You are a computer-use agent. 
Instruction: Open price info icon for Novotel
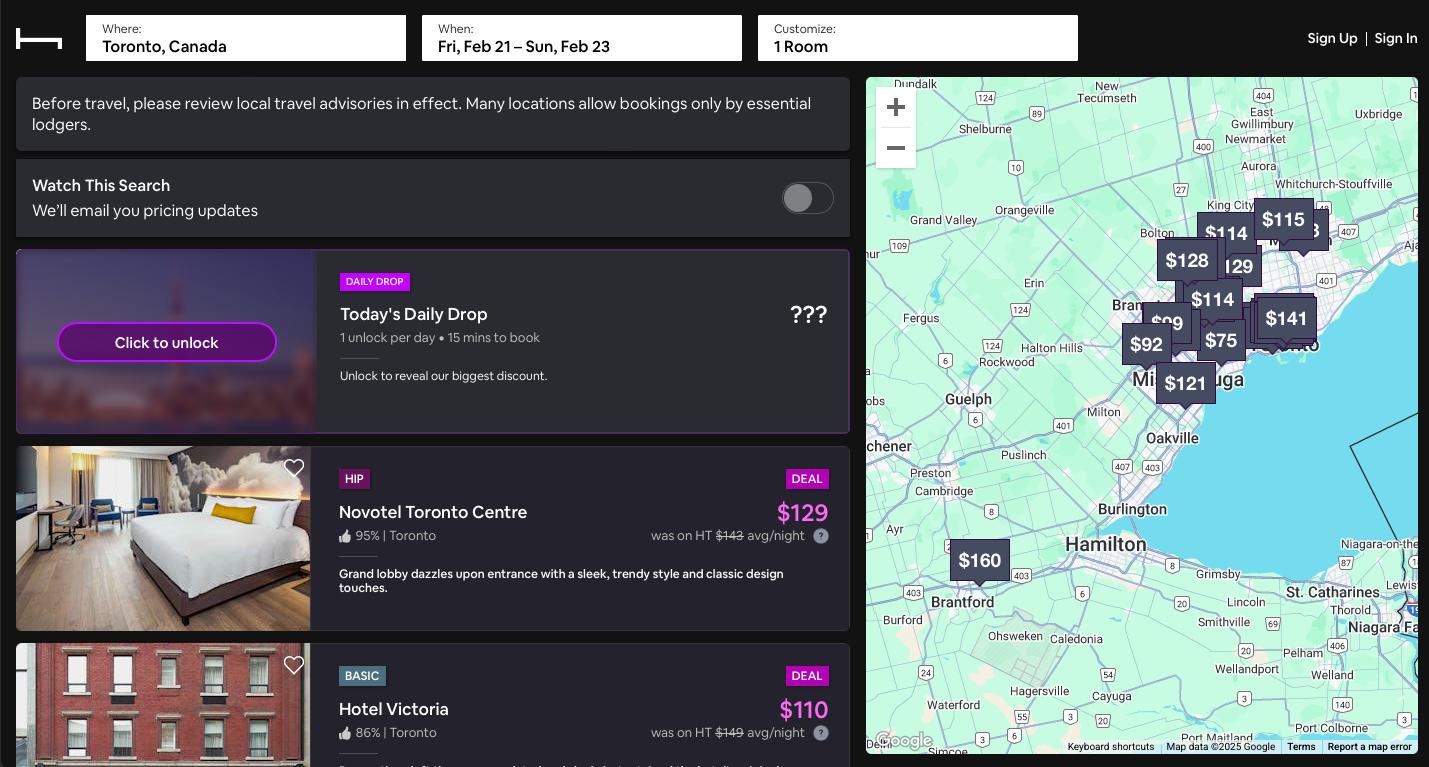(x=821, y=536)
